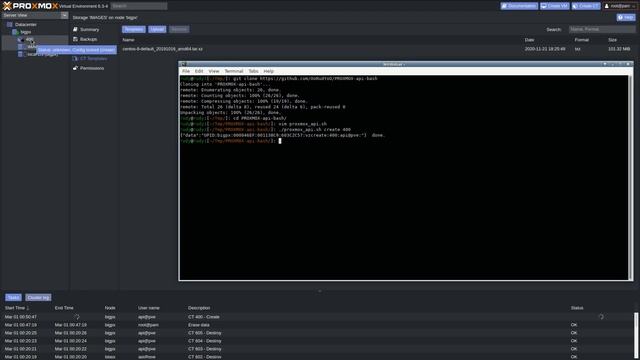Viewport: 640px width, 360px height.
Task: Click the bigpx node icon
Action: click(15, 32)
